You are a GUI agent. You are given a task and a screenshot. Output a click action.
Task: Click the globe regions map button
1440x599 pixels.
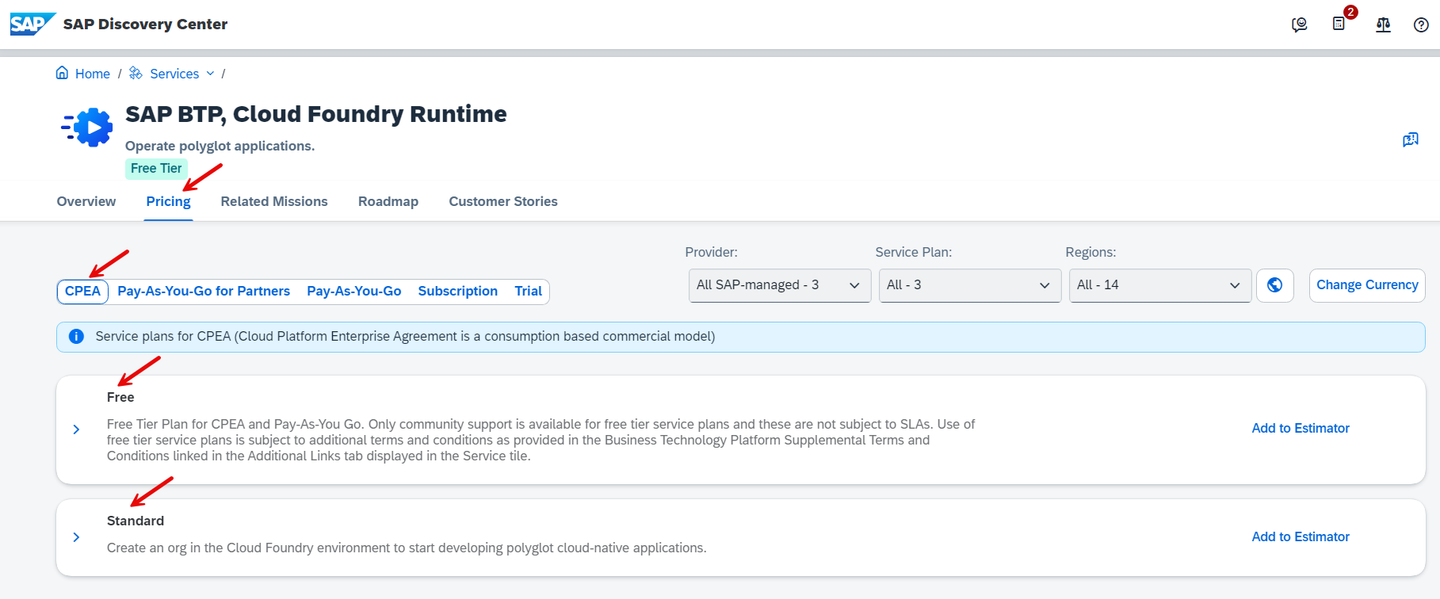(x=1275, y=285)
